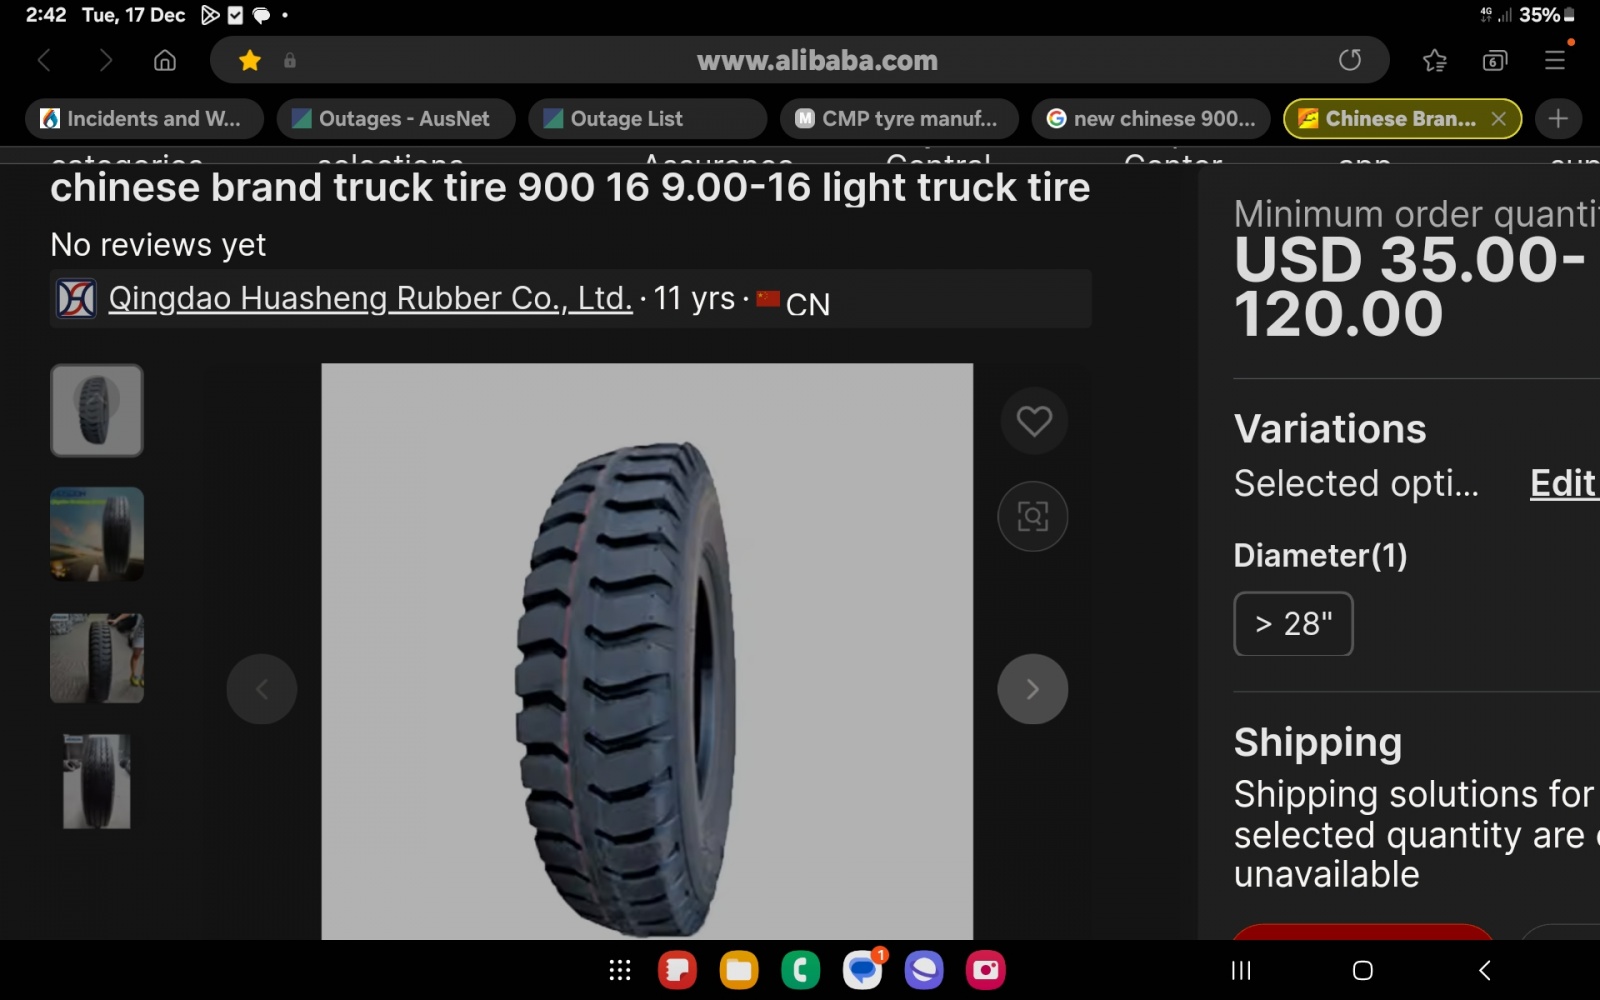Show previous product image with left arrow
Image resolution: width=1600 pixels, height=1000 pixels.
coord(262,689)
